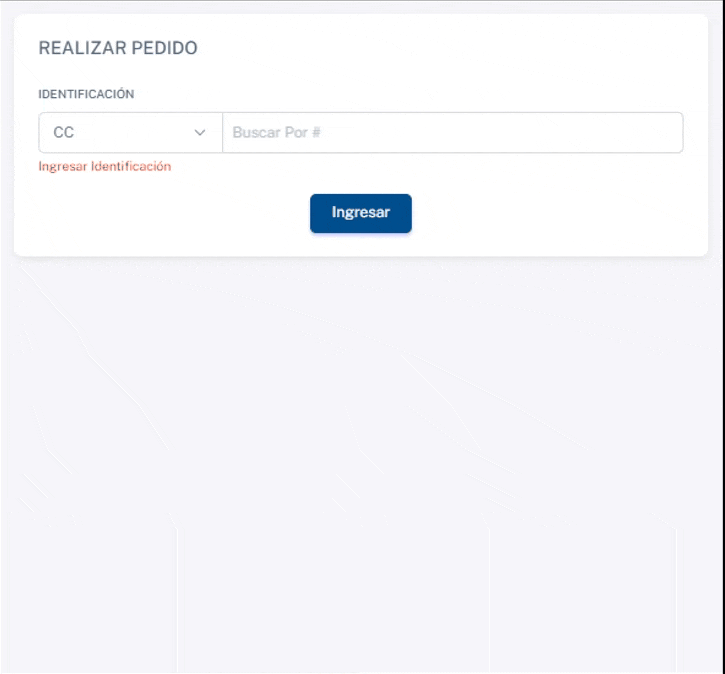Click the down arrow next to CC
Screen dimensions: 725x674
(200, 132)
